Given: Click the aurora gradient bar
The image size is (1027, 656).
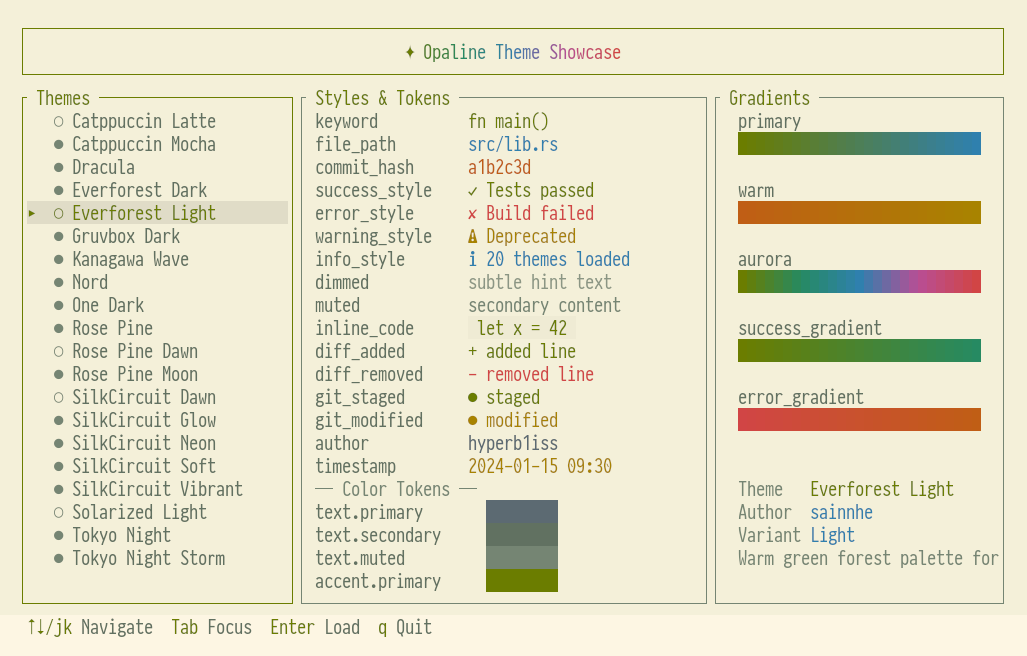Looking at the screenshot, I should pos(859,282).
